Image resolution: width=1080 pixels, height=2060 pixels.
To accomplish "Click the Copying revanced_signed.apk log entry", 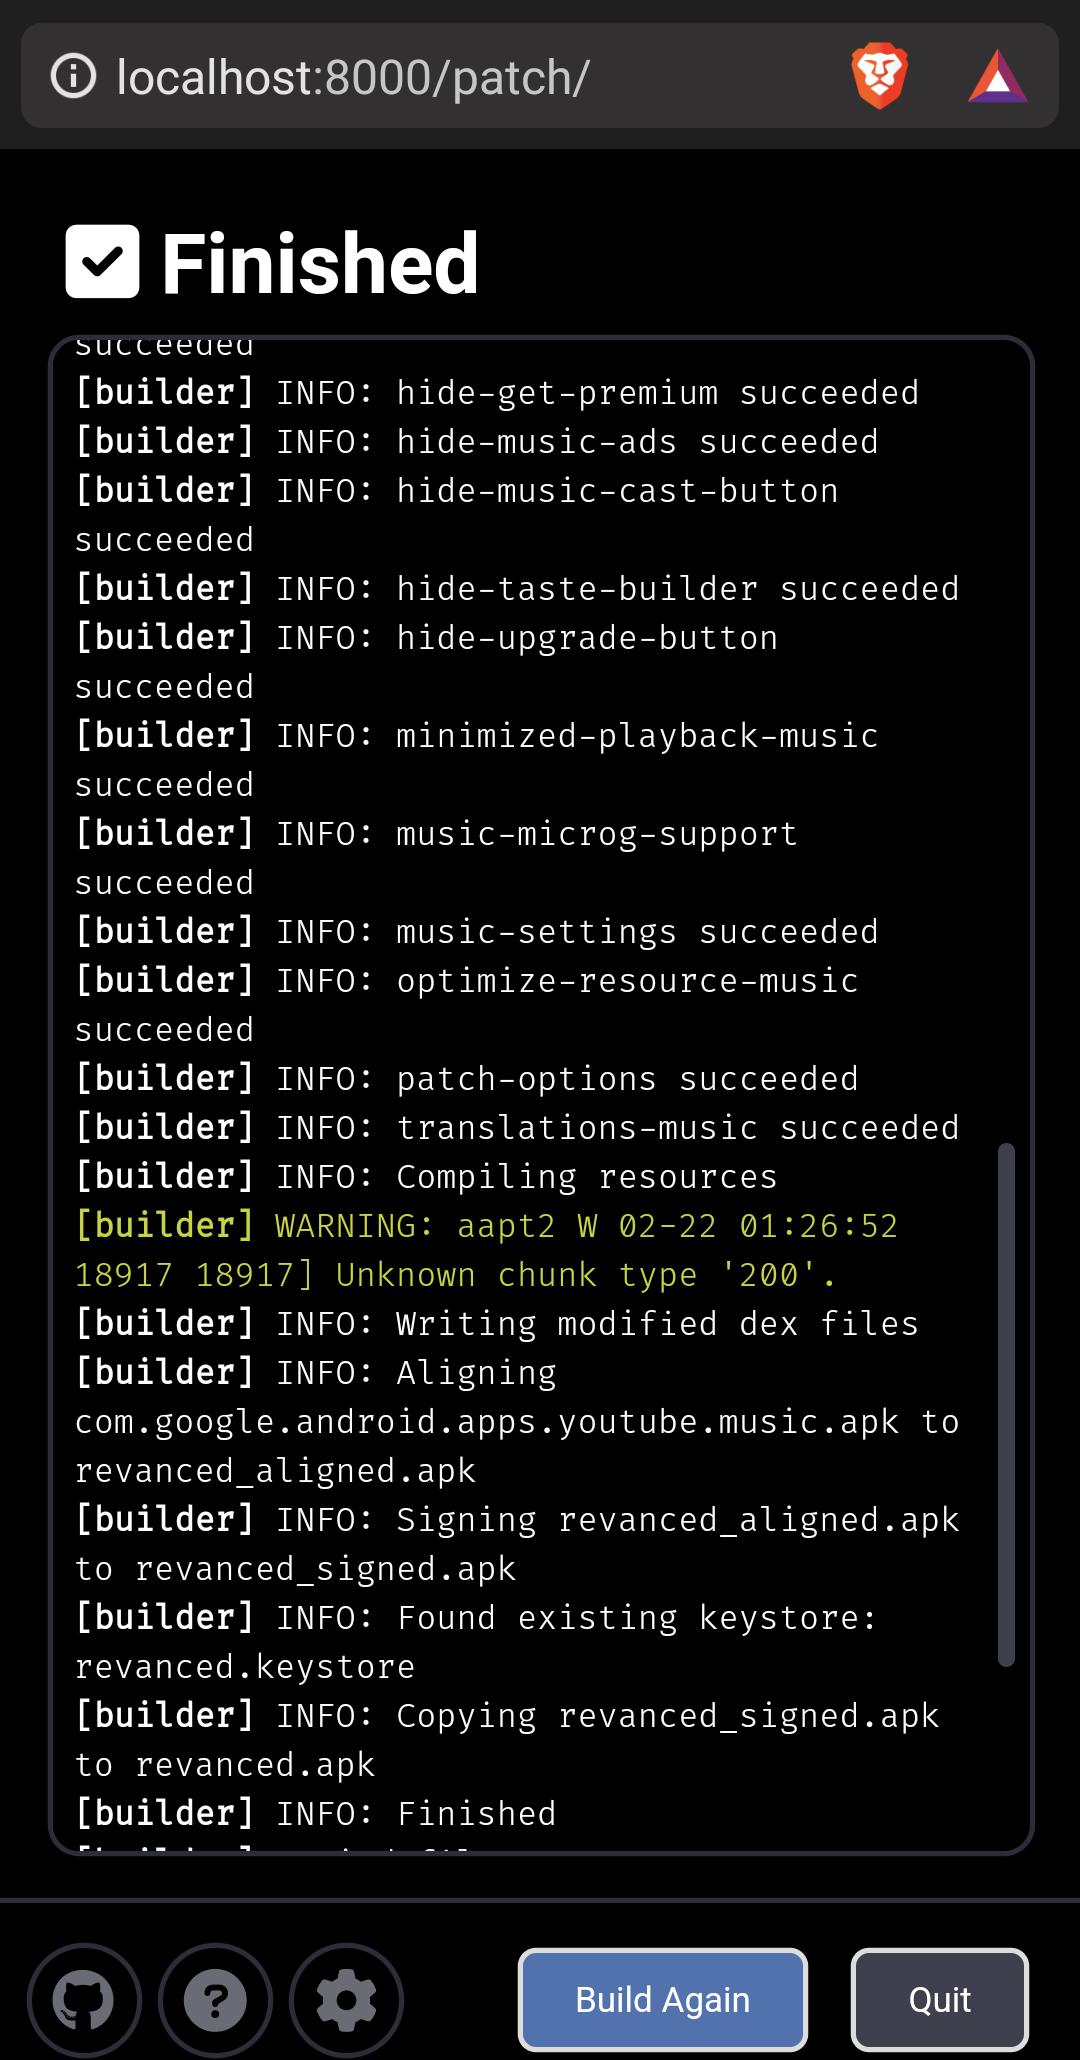I will pyautogui.click(x=507, y=1739).
